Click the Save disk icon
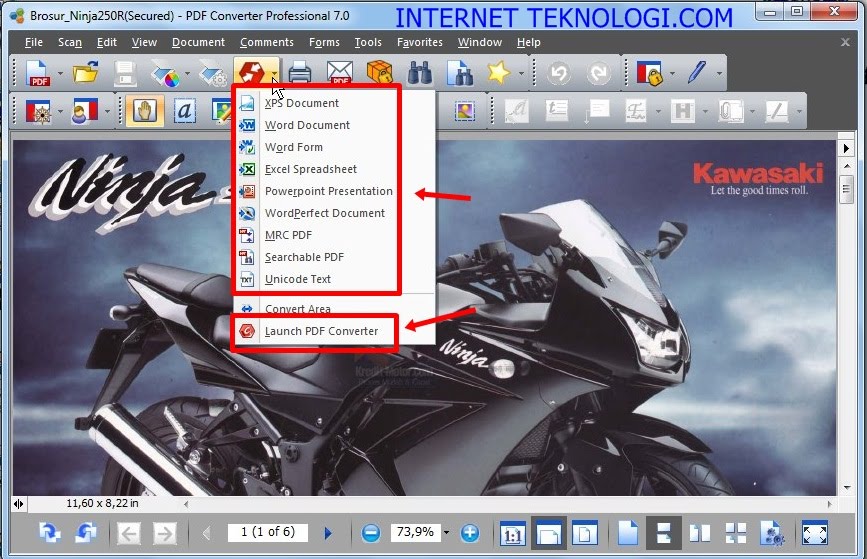 coord(126,73)
